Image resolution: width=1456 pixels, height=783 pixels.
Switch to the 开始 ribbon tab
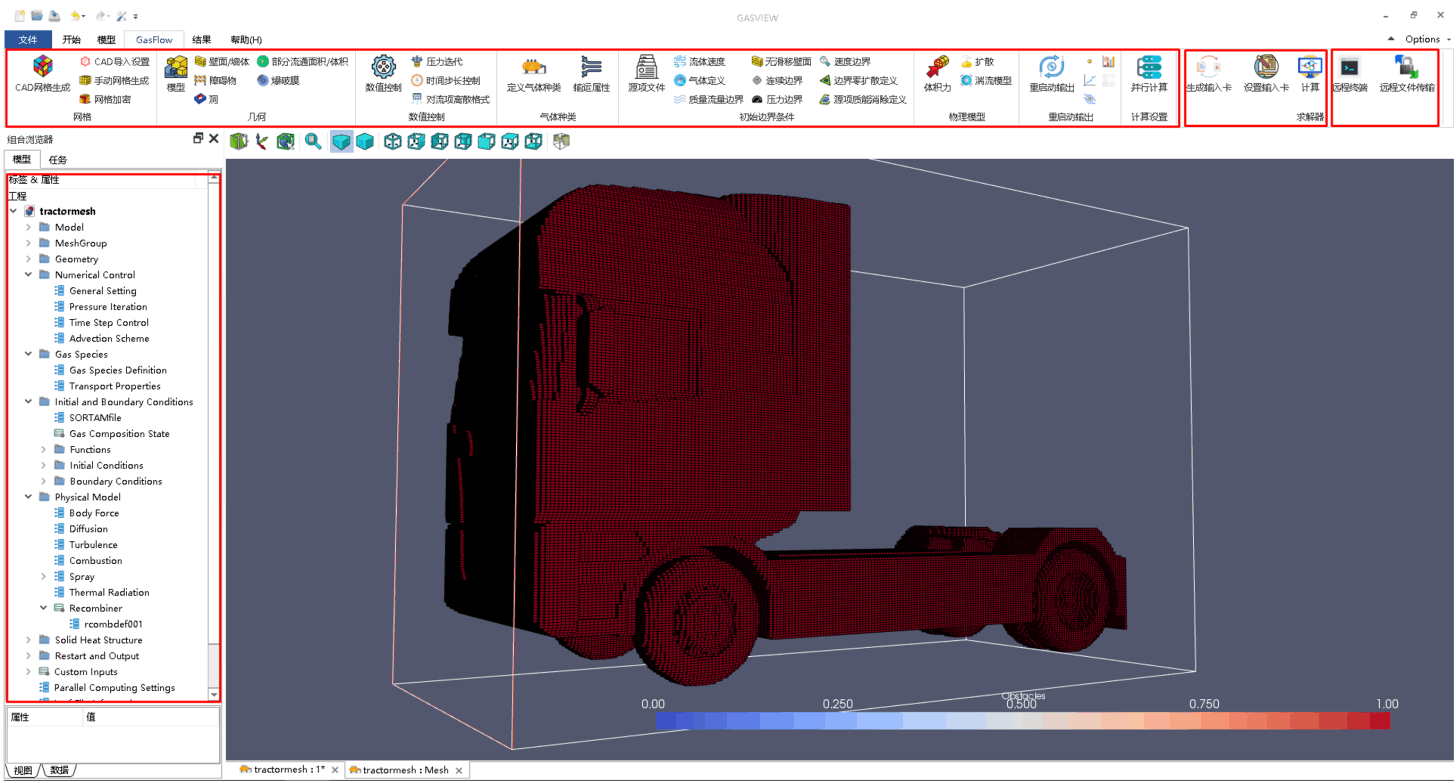[x=71, y=40]
